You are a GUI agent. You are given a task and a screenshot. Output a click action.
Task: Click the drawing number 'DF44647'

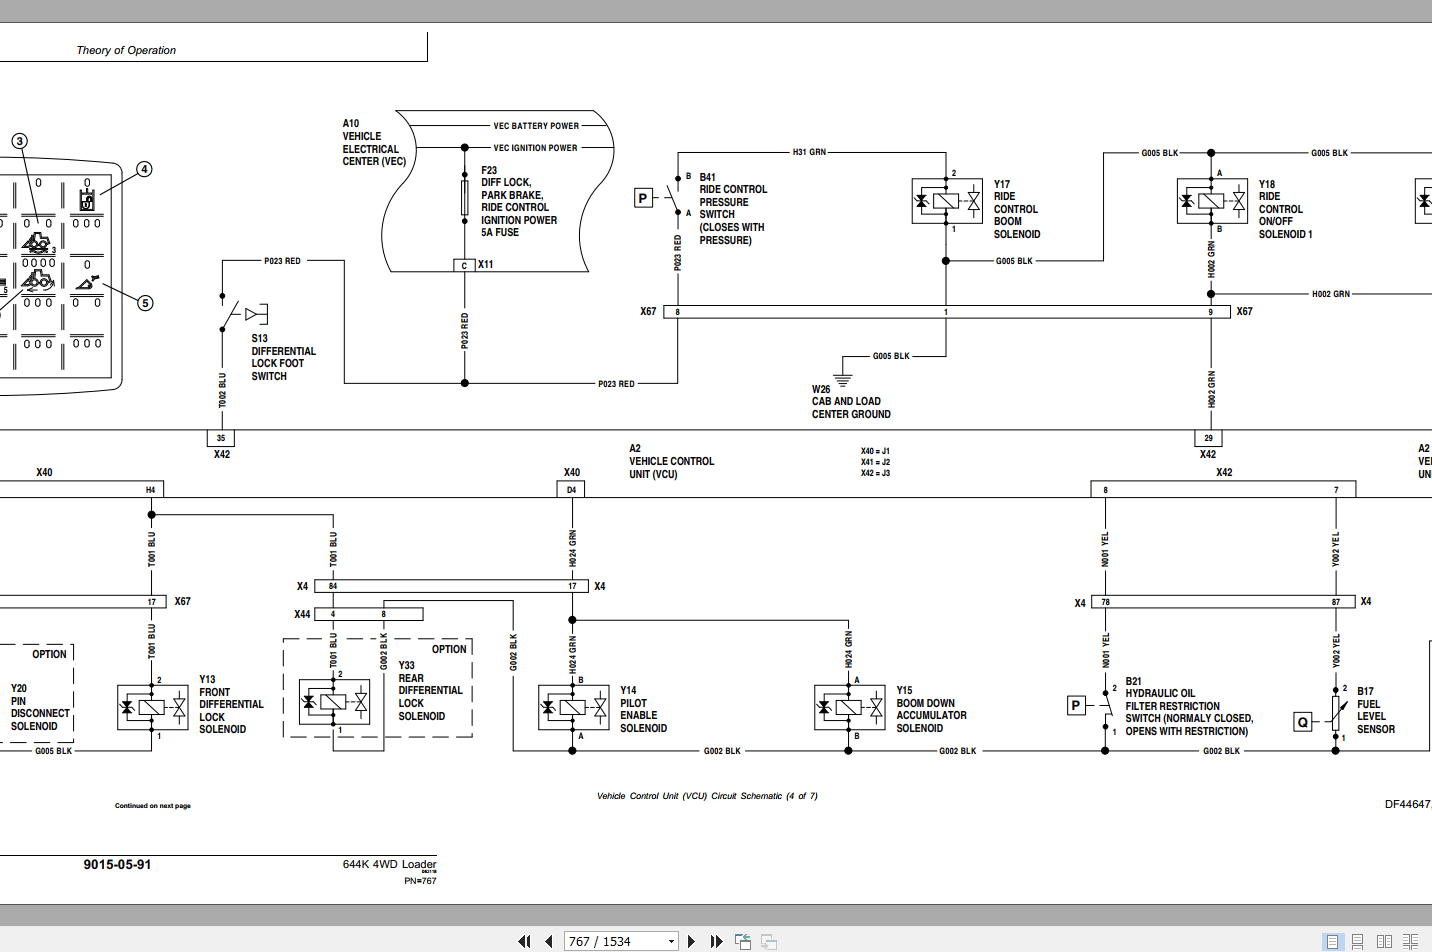point(1408,804)
